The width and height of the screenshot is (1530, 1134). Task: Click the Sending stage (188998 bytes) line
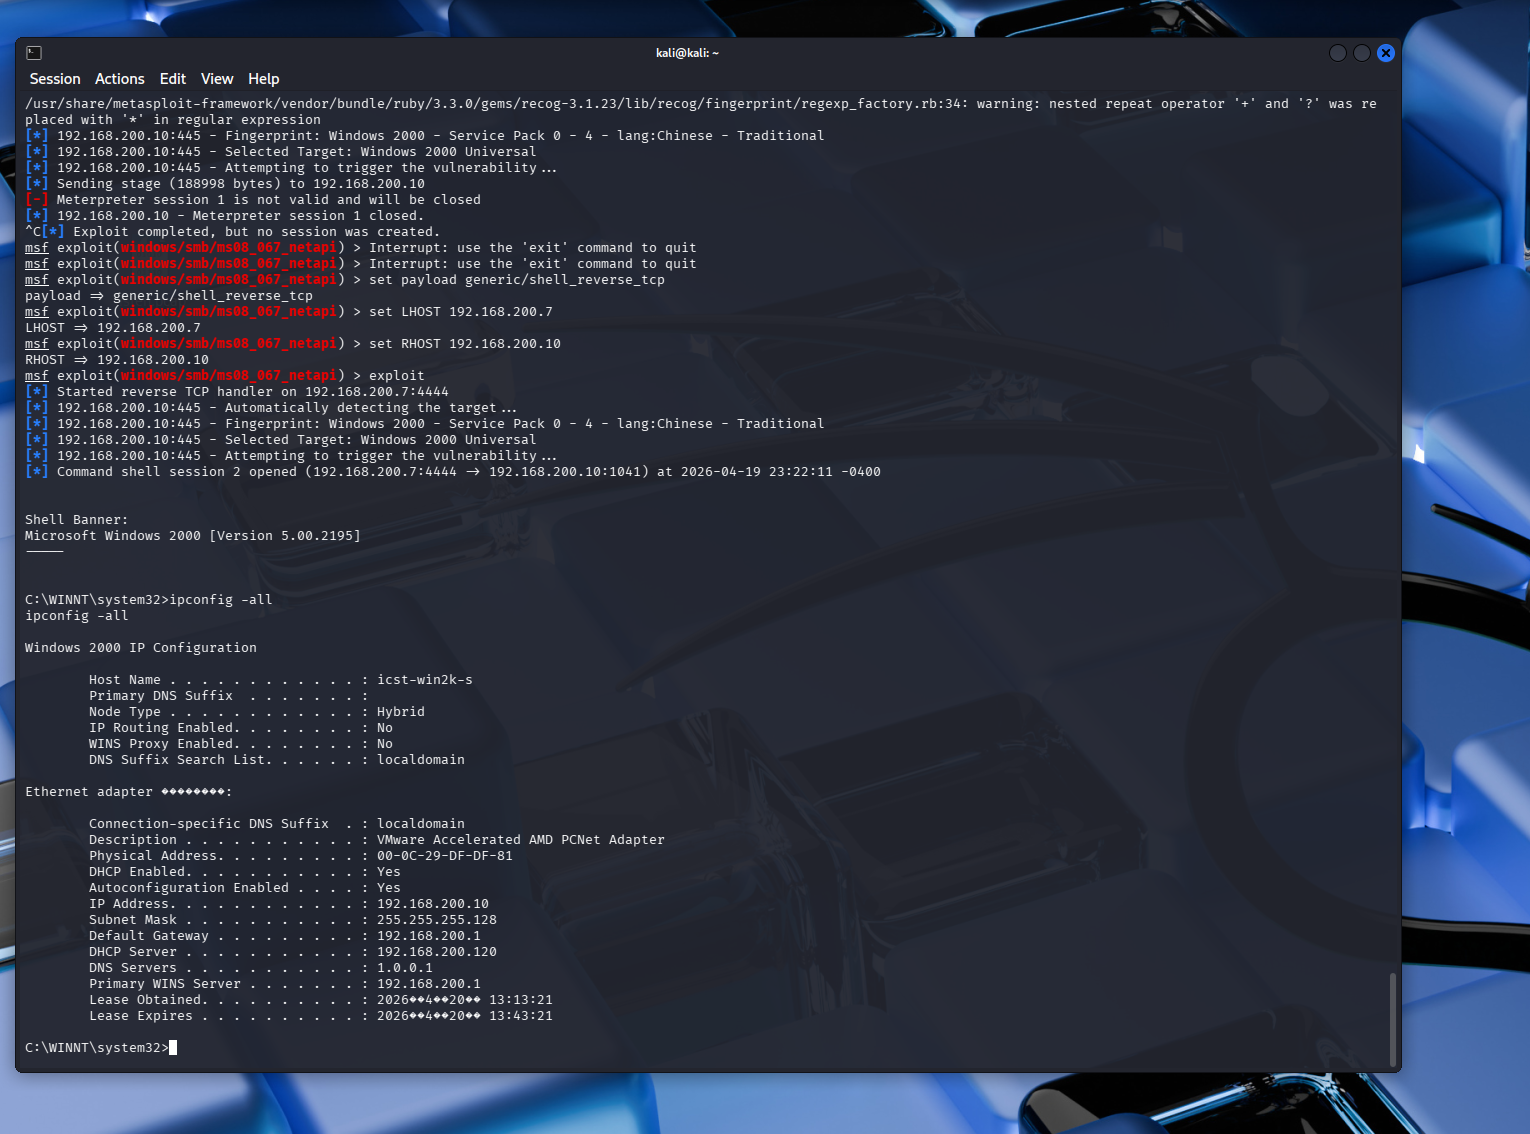point(225,184)
